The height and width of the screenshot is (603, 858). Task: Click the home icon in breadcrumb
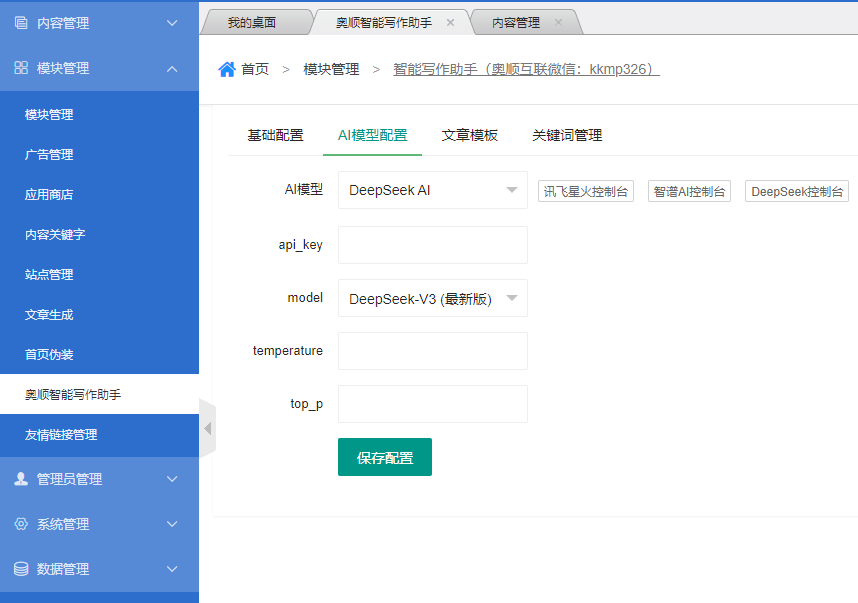227,69
